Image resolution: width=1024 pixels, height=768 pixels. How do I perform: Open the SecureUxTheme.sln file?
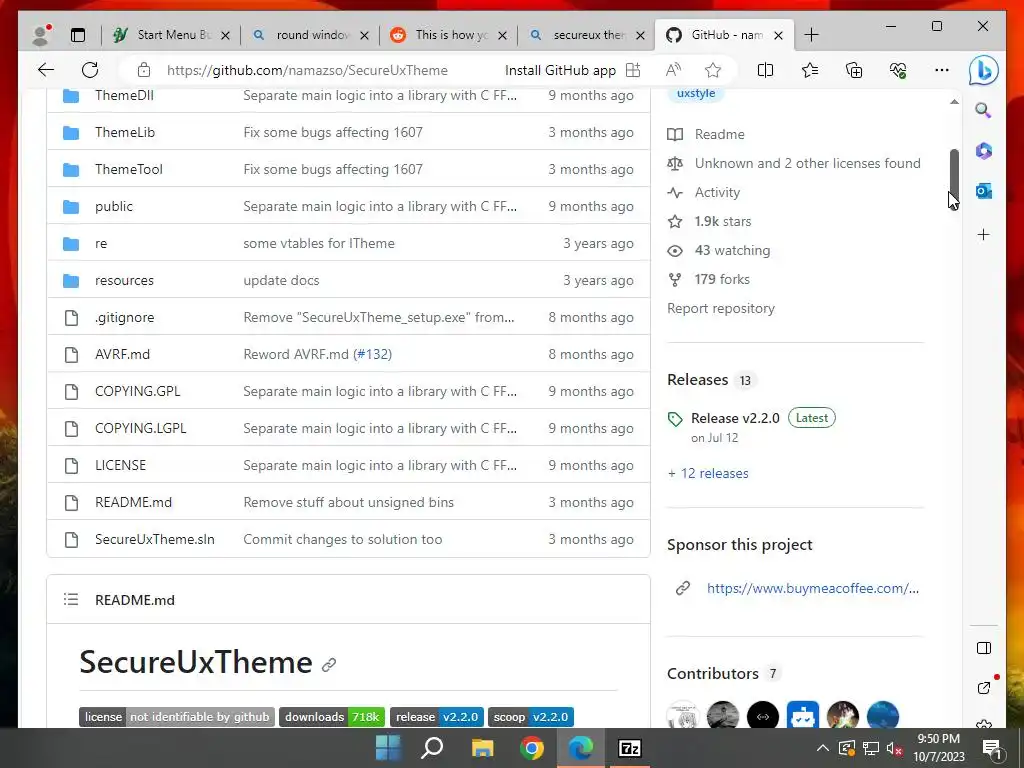coord(155,539)
